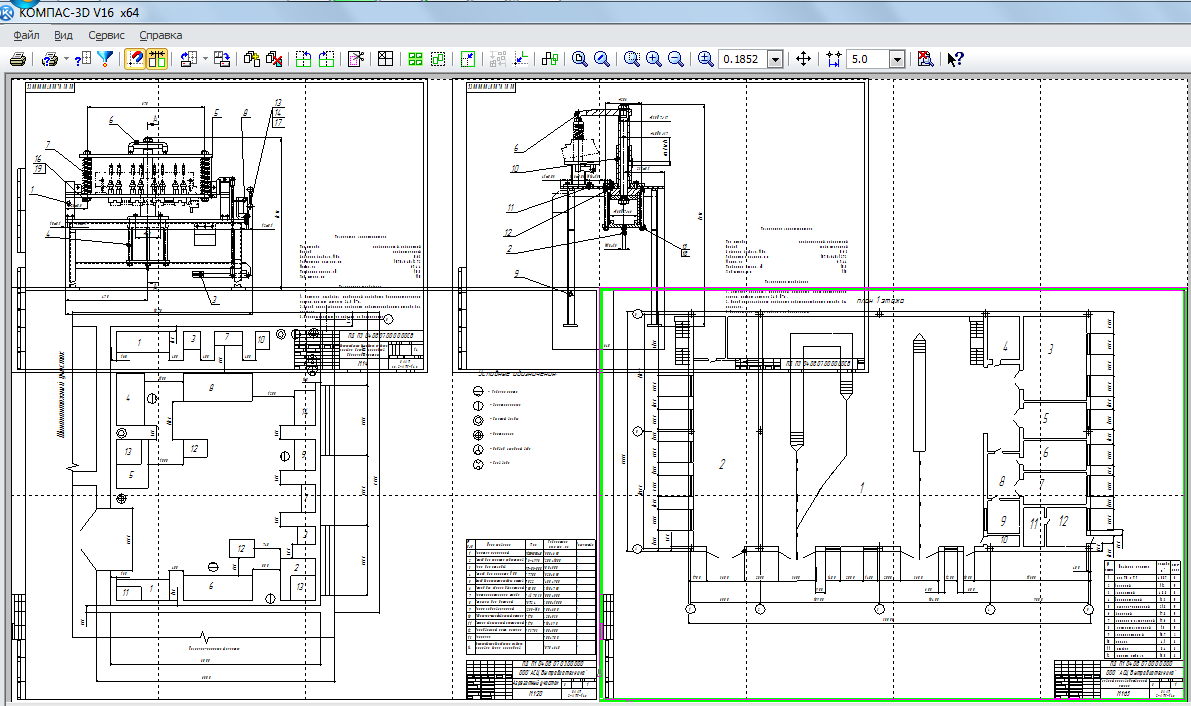Open the Вид menu

click(63, 35)
